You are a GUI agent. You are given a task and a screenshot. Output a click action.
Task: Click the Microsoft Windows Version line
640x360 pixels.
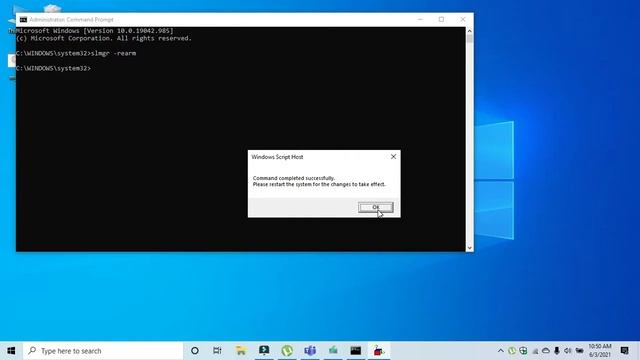(95, 31)
